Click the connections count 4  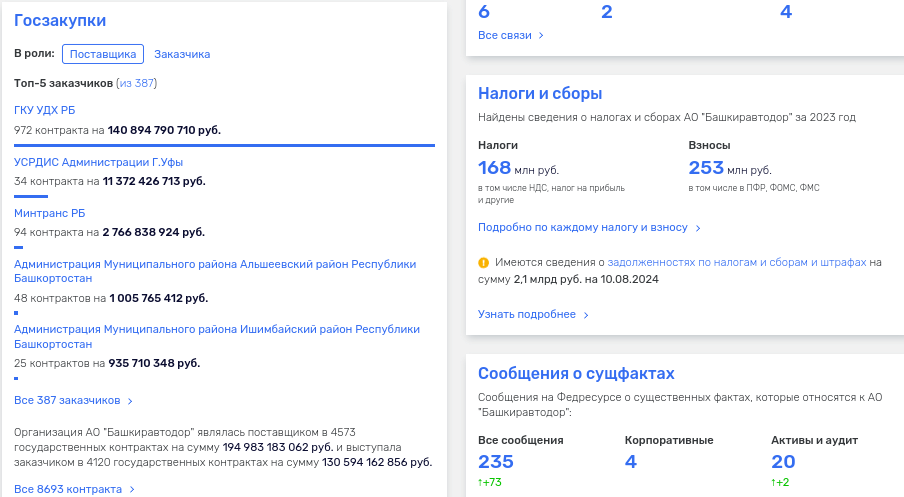(786, 12)
